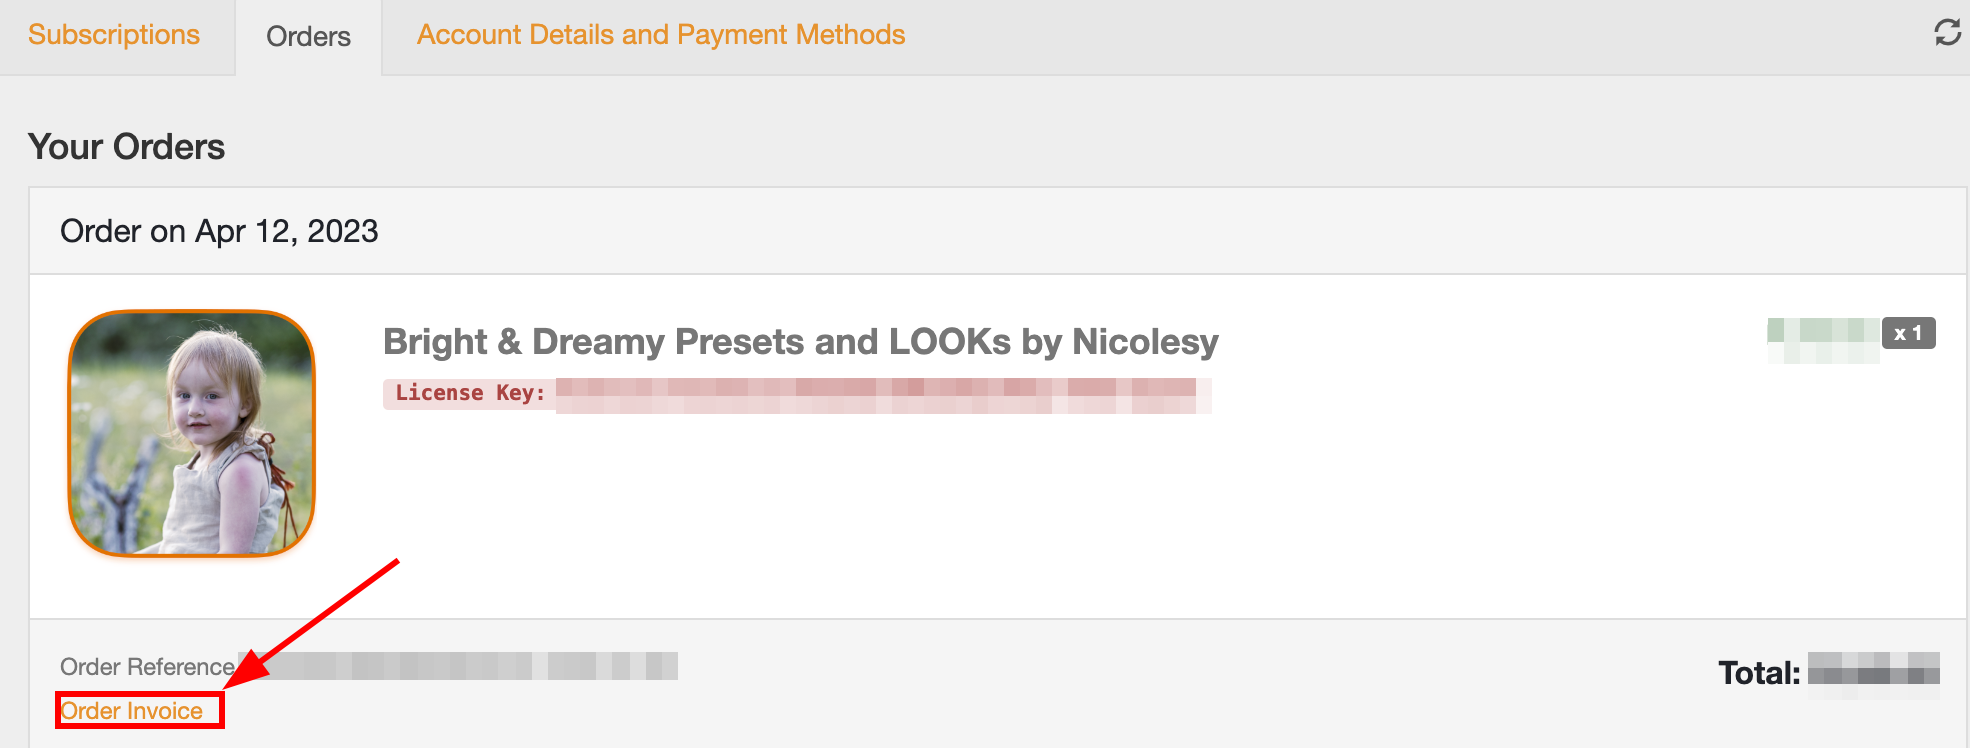
Task: Click the x 1 quantity badge
Action: pos(1908,333)
